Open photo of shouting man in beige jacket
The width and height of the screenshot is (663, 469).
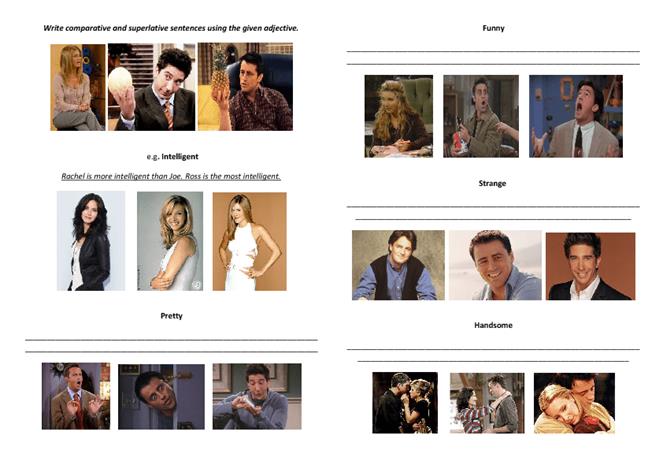click(576, 116)
